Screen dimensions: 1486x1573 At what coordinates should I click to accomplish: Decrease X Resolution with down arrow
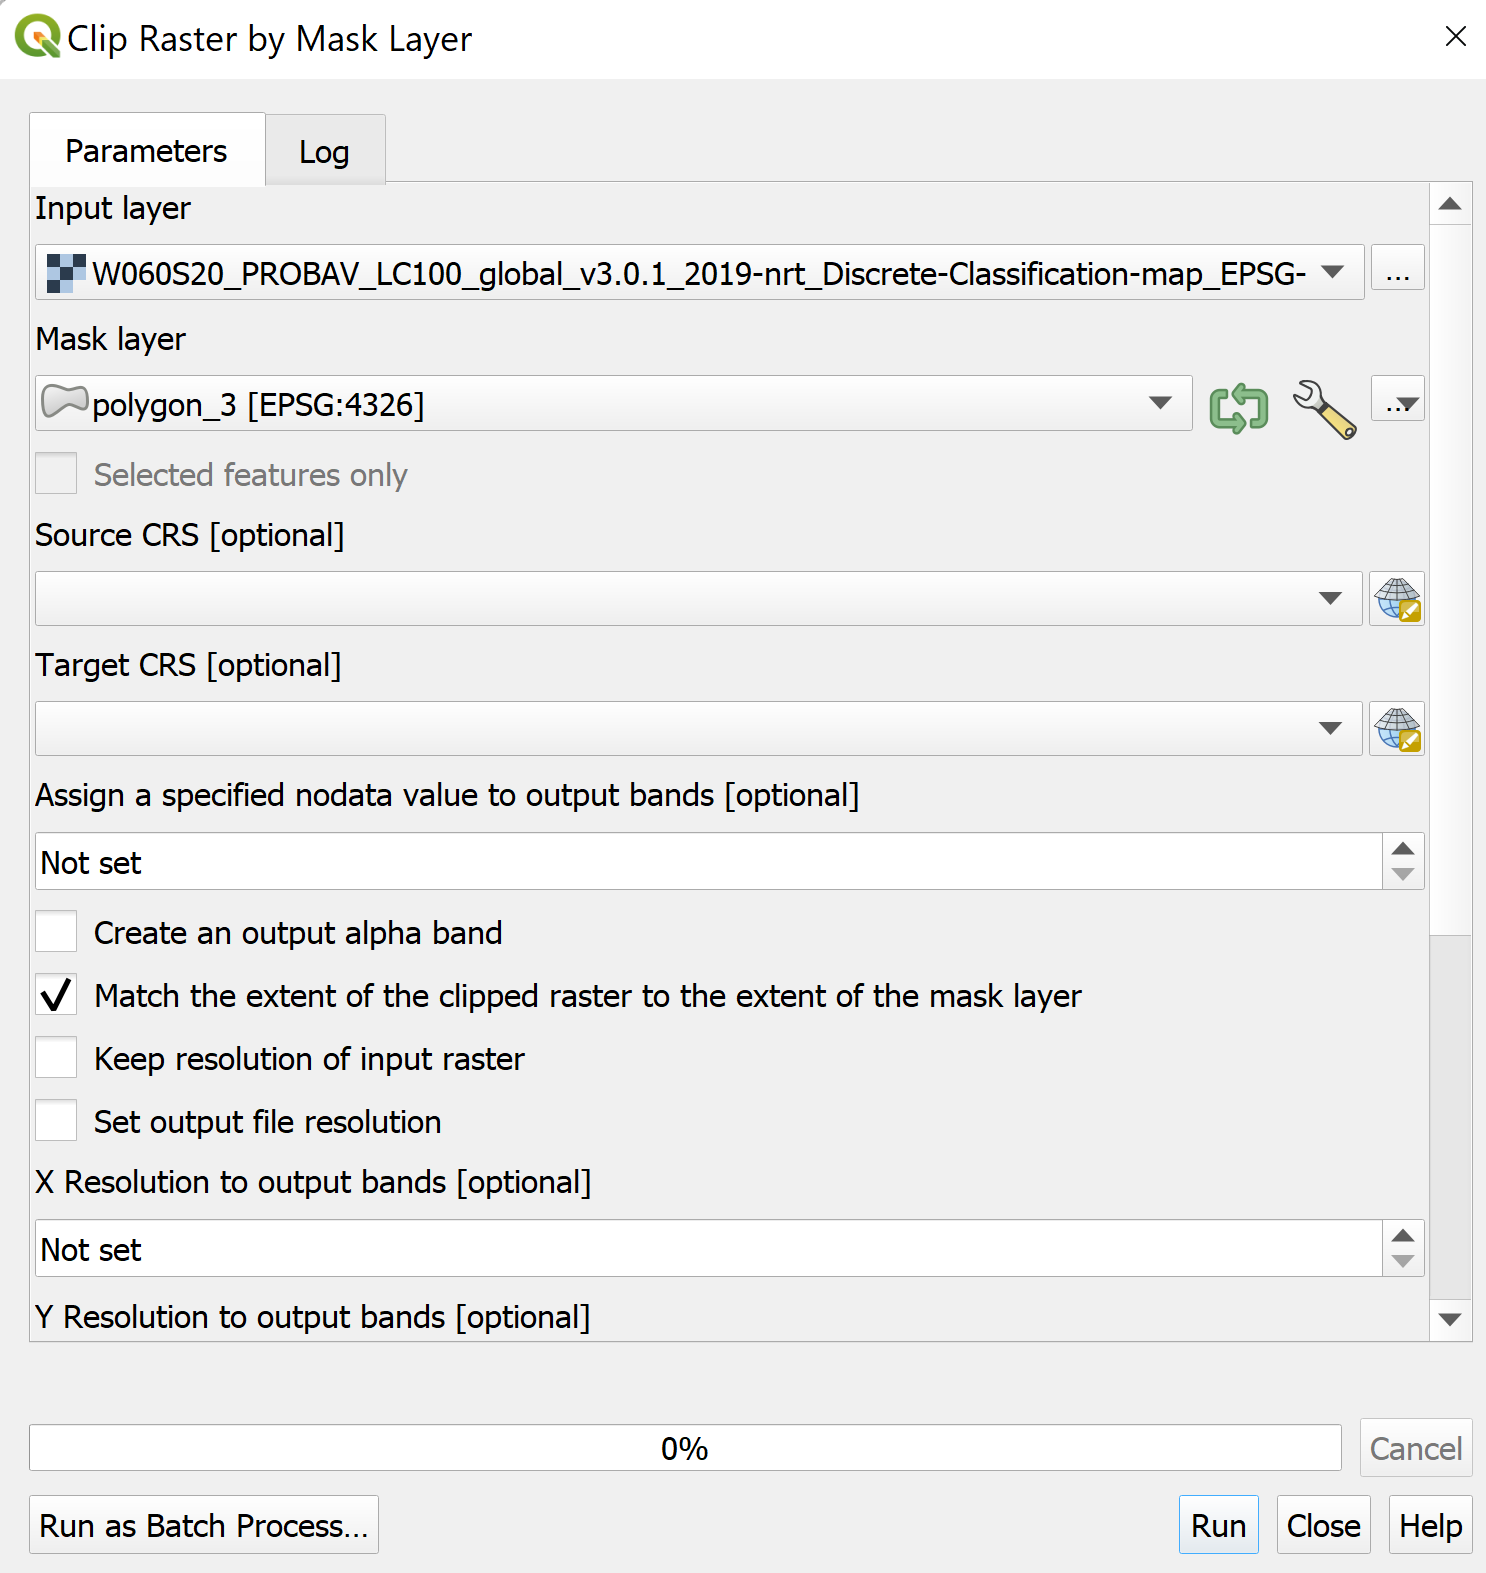tap(1403, 1262)
